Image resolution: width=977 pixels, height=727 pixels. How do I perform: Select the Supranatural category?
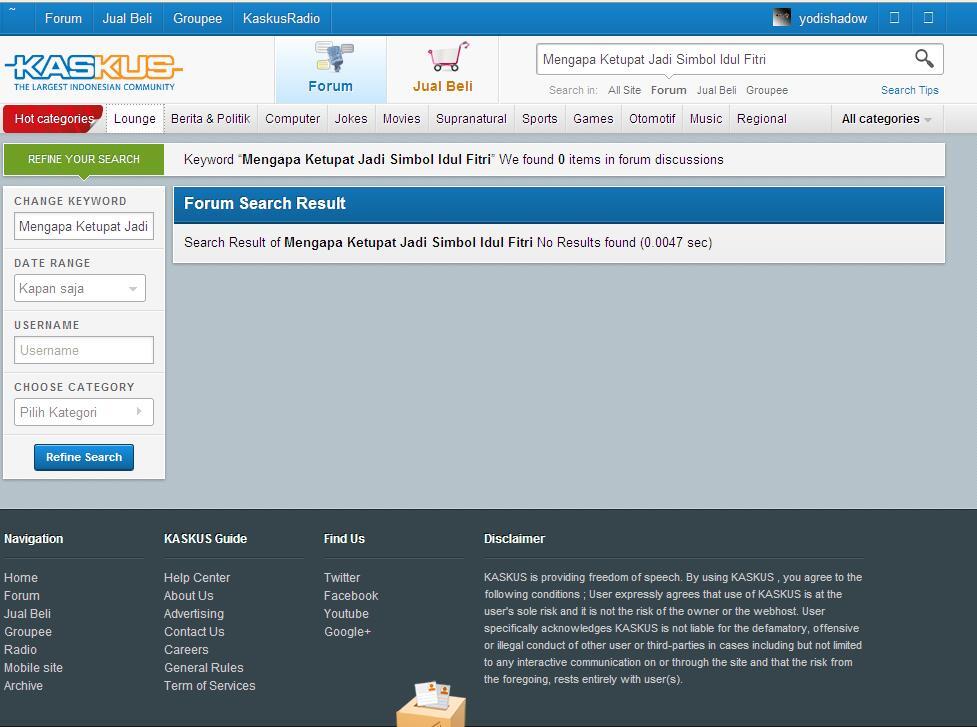coord(471,118)
